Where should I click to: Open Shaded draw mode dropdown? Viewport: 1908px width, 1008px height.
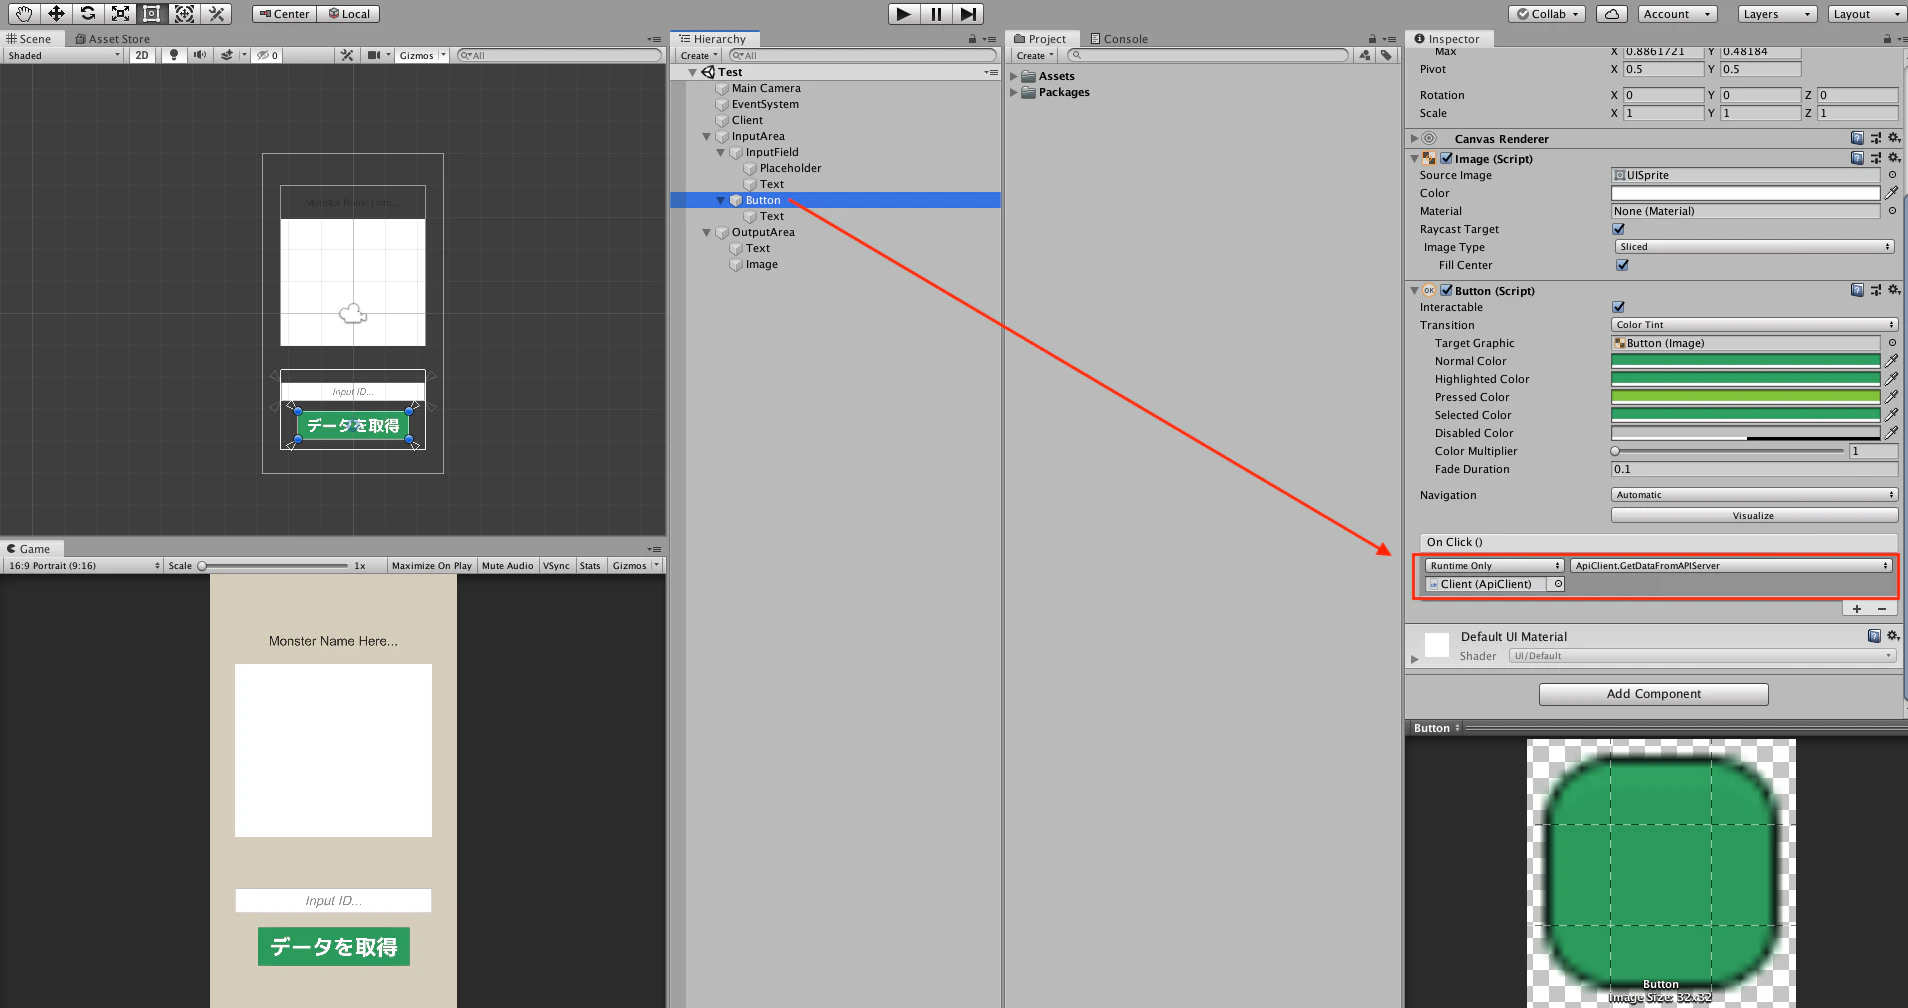(64, 55)
